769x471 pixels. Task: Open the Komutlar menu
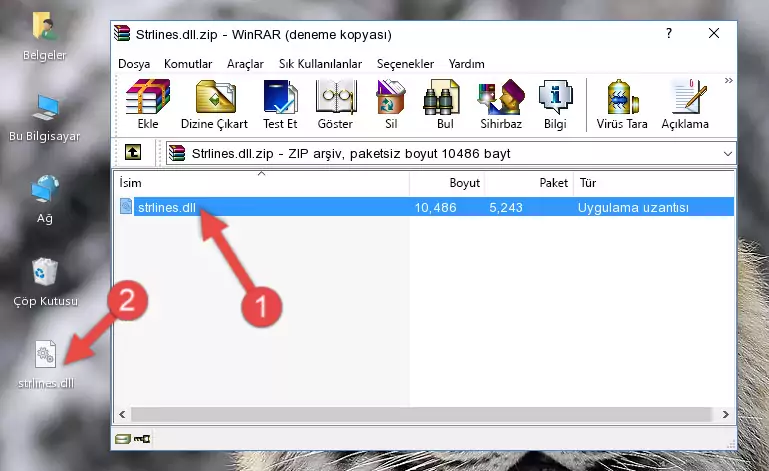click(x=188, y=64)
